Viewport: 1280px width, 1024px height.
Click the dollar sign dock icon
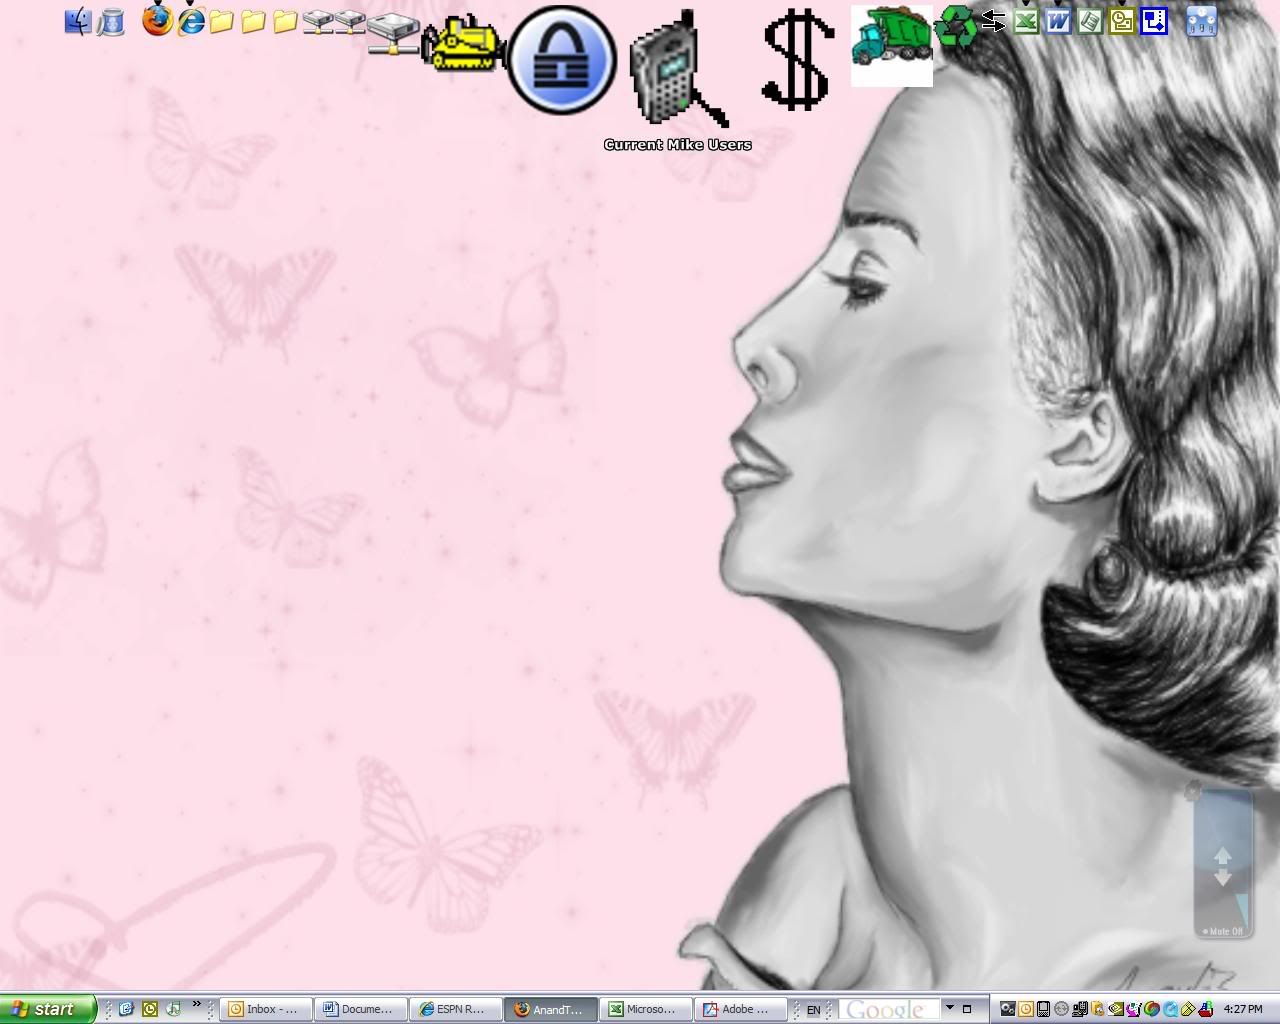[x=797, y=62]
